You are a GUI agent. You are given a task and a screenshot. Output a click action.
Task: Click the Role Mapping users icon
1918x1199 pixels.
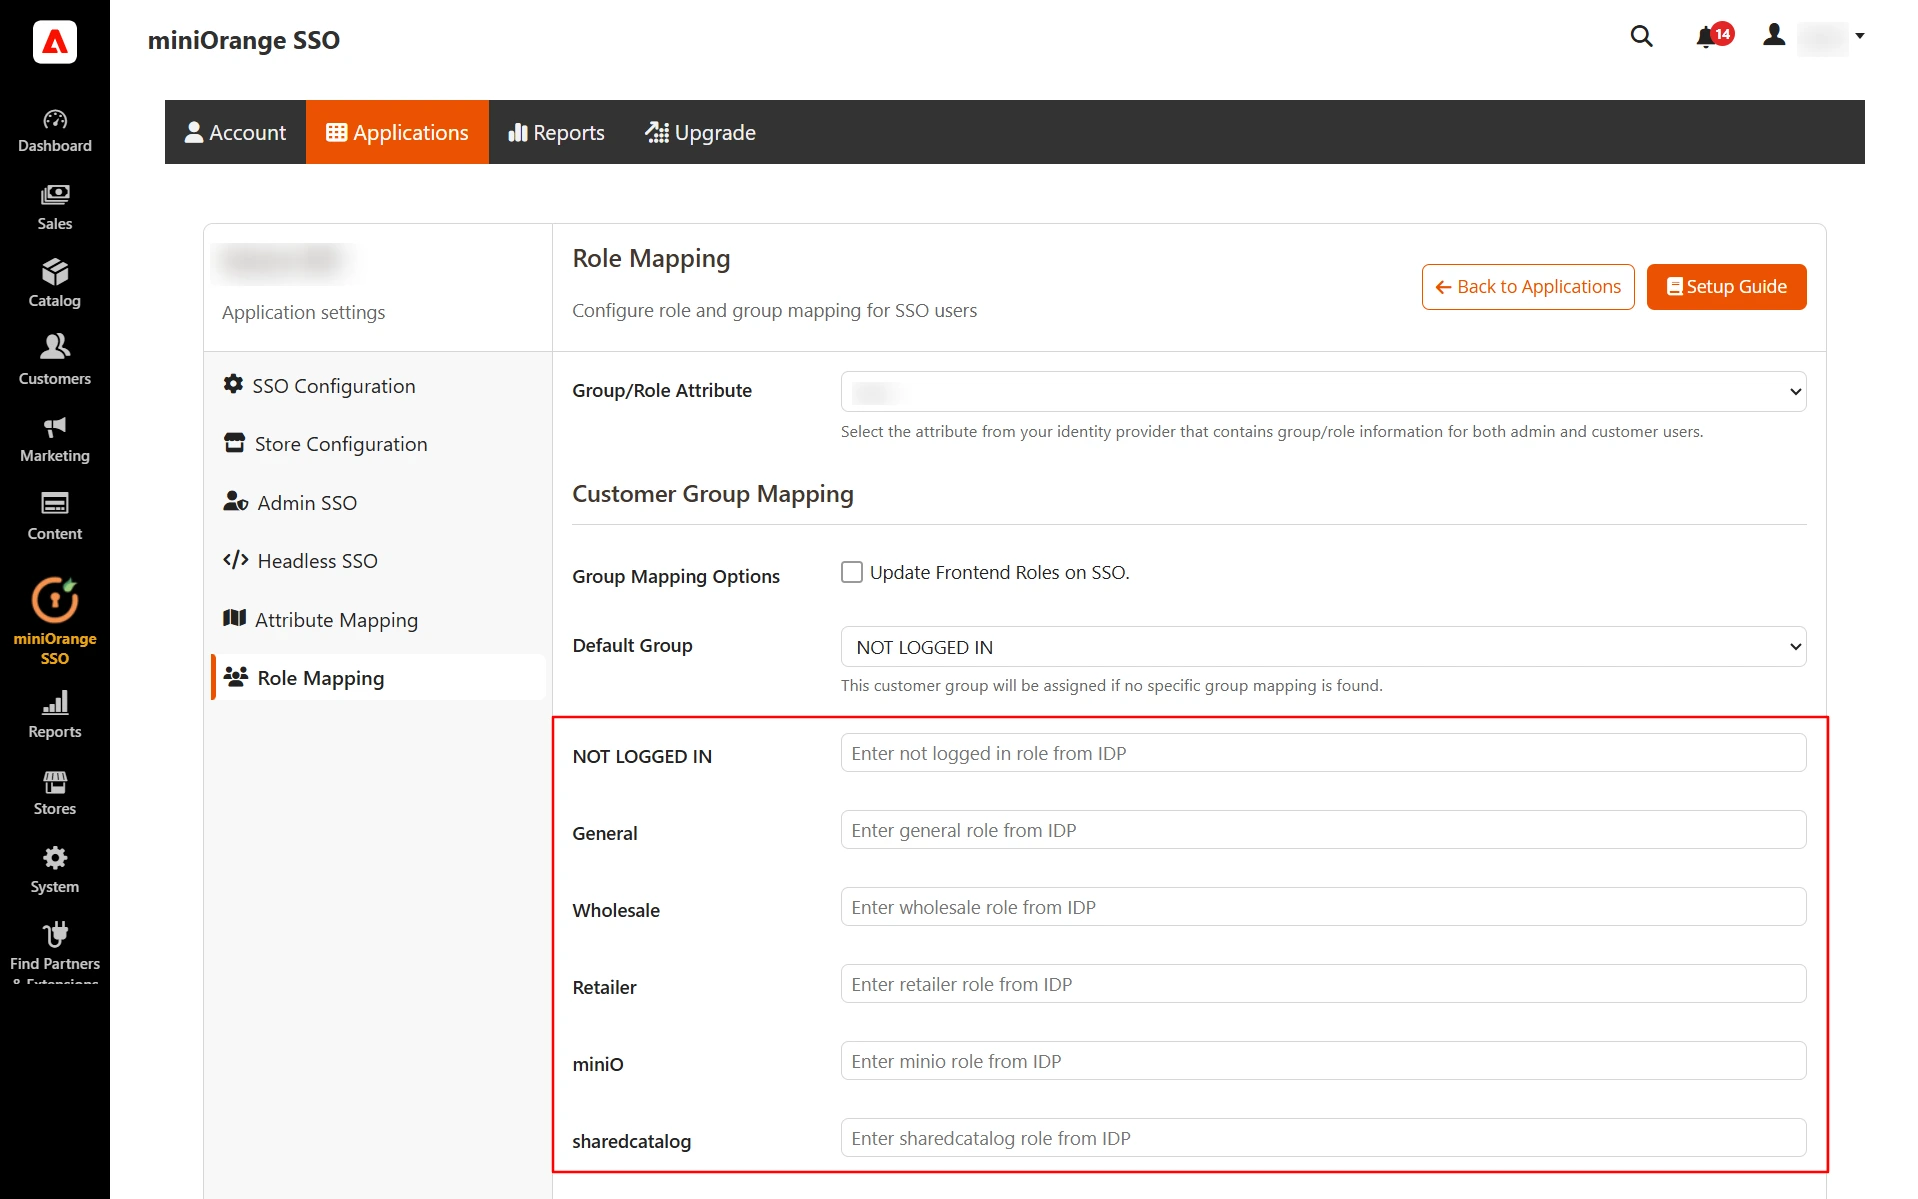235,676
